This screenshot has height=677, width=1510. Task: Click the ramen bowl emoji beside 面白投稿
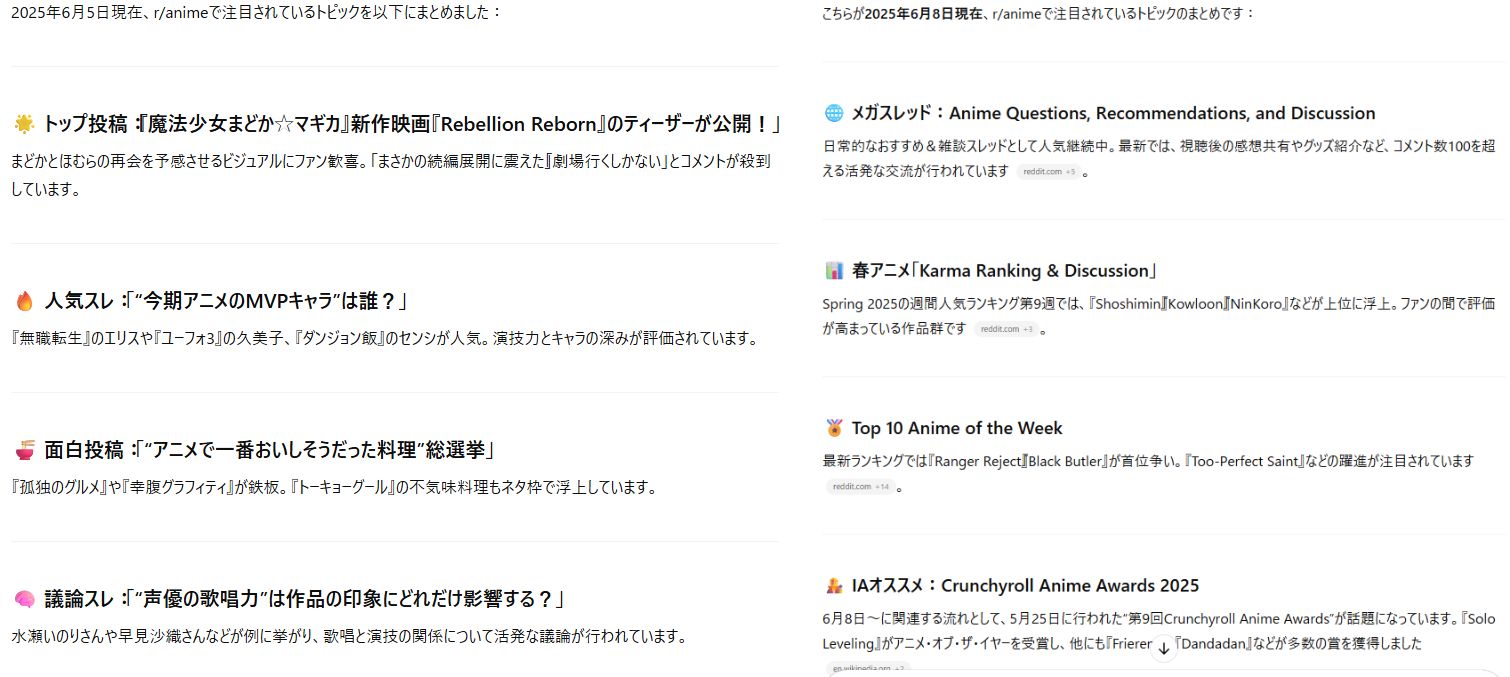(x=25, y=450)
